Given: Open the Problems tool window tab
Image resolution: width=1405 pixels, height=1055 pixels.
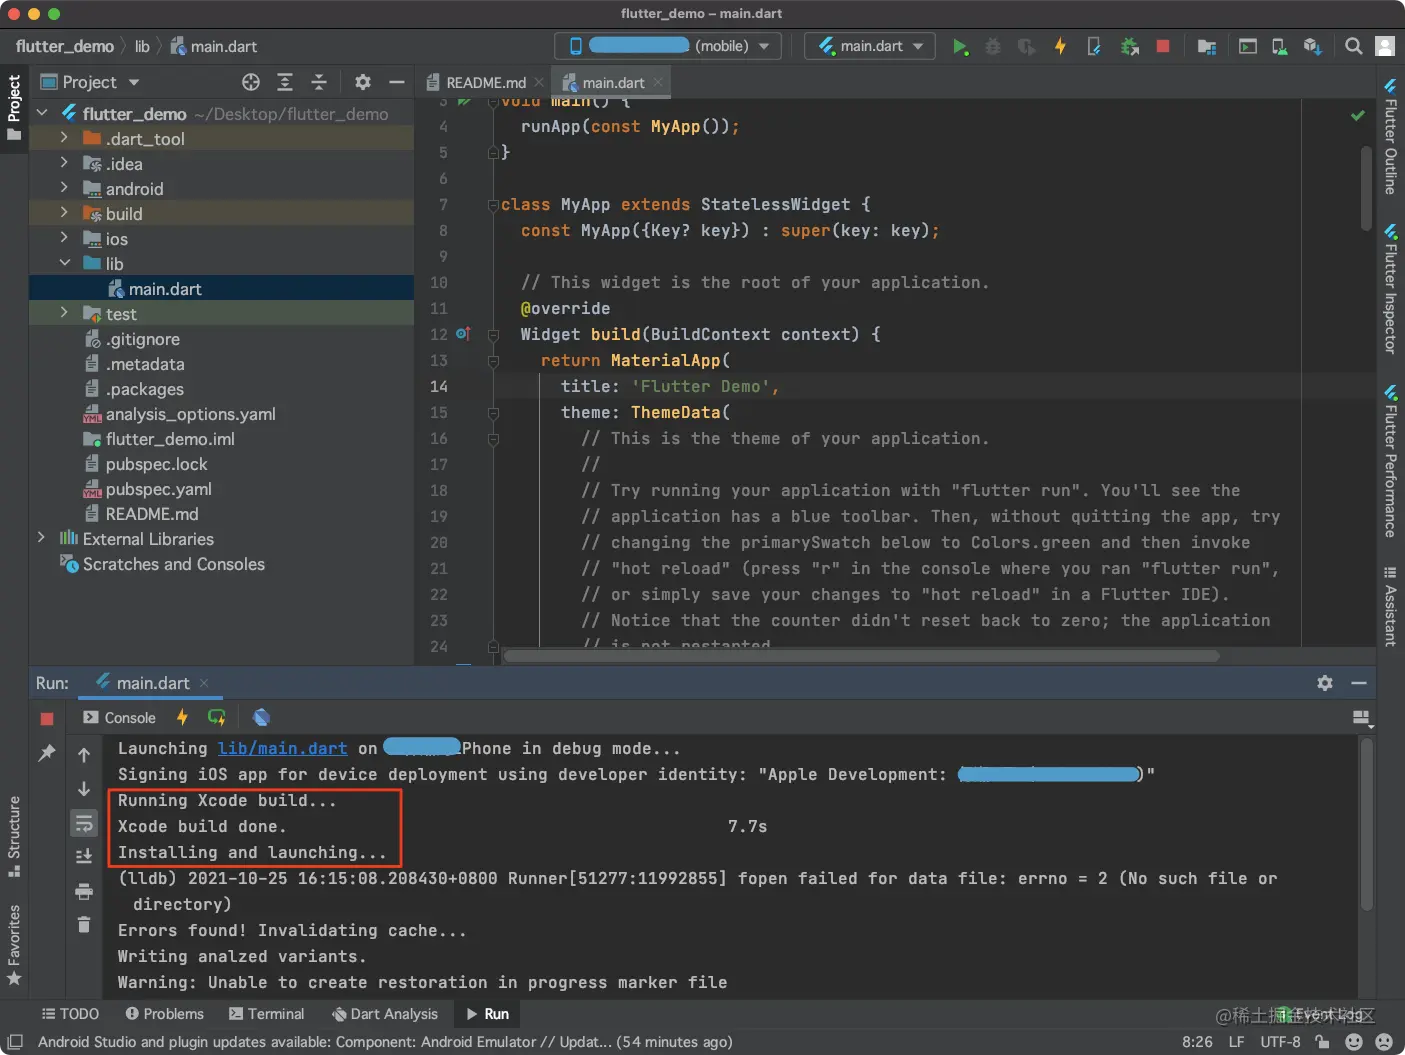Looking at the screenshot, I should (x=164, y=1014).
